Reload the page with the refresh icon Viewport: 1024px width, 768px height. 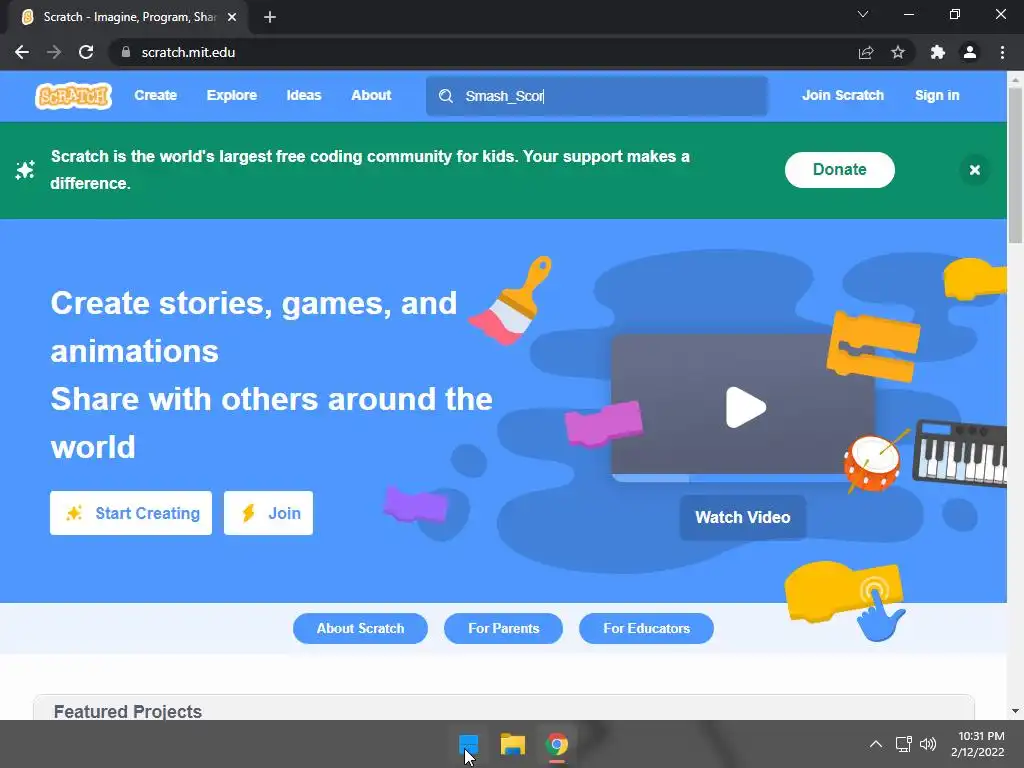(x=86, y=52)
